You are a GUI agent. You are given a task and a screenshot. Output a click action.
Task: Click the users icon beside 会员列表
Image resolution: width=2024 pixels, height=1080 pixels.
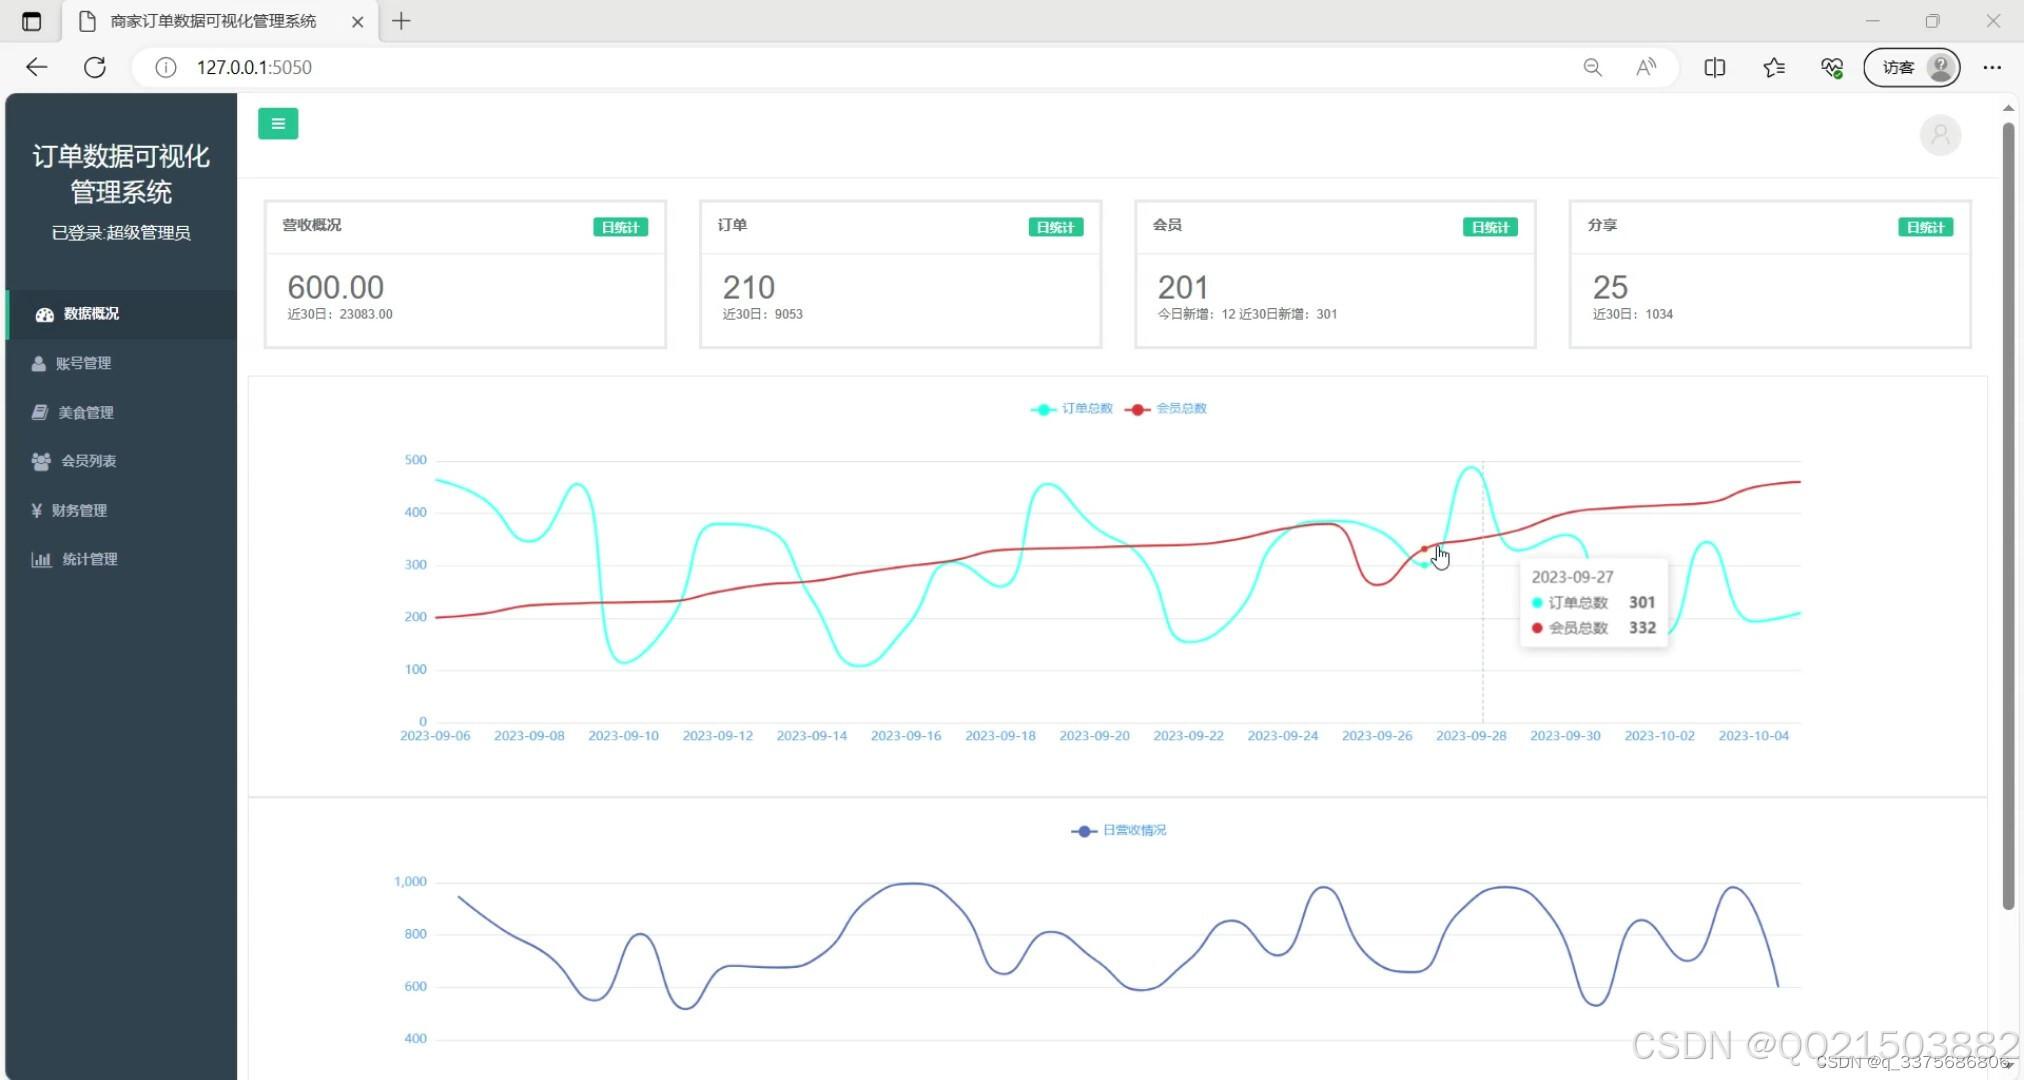point(41,461)
